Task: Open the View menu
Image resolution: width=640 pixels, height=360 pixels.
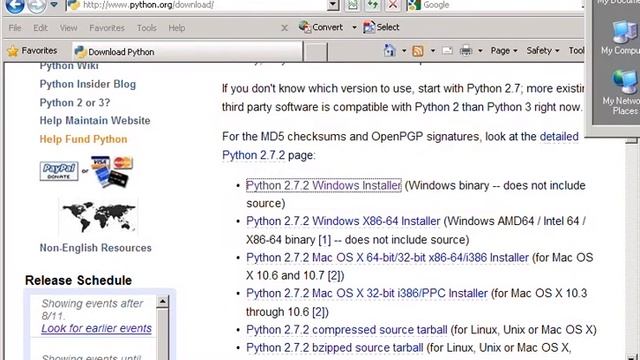Action: point(68,28)
